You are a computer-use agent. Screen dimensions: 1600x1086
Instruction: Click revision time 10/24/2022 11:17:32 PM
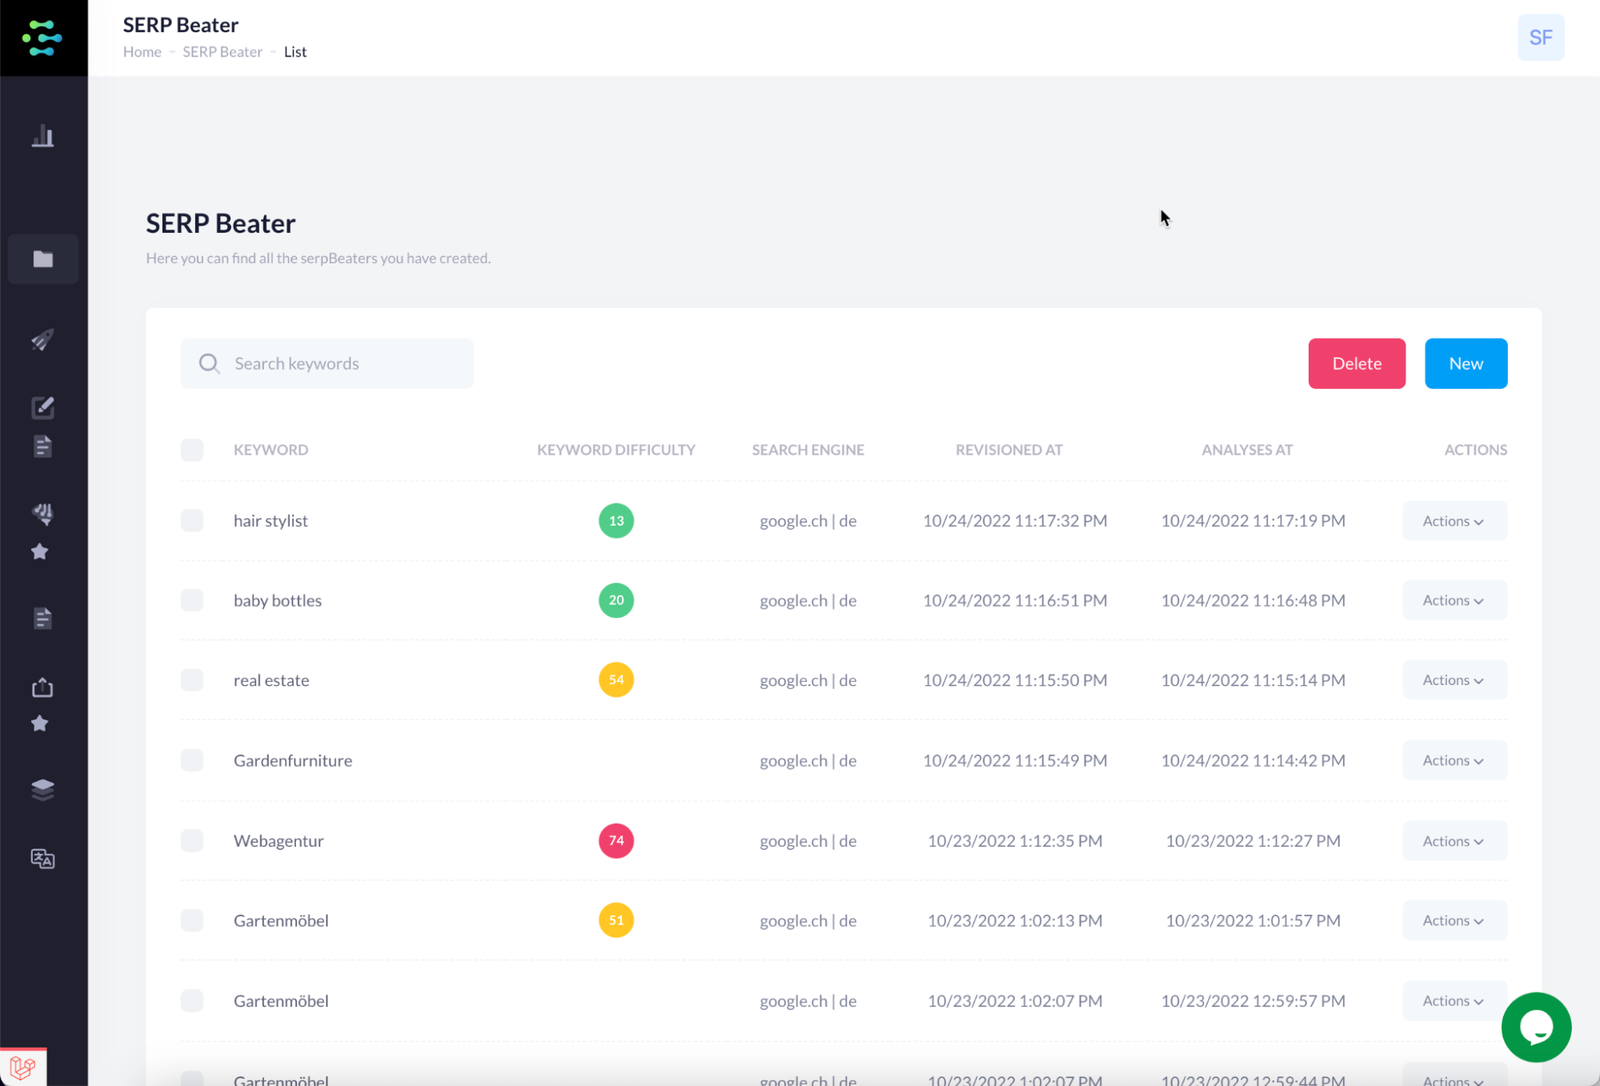tap(1015, 520)
